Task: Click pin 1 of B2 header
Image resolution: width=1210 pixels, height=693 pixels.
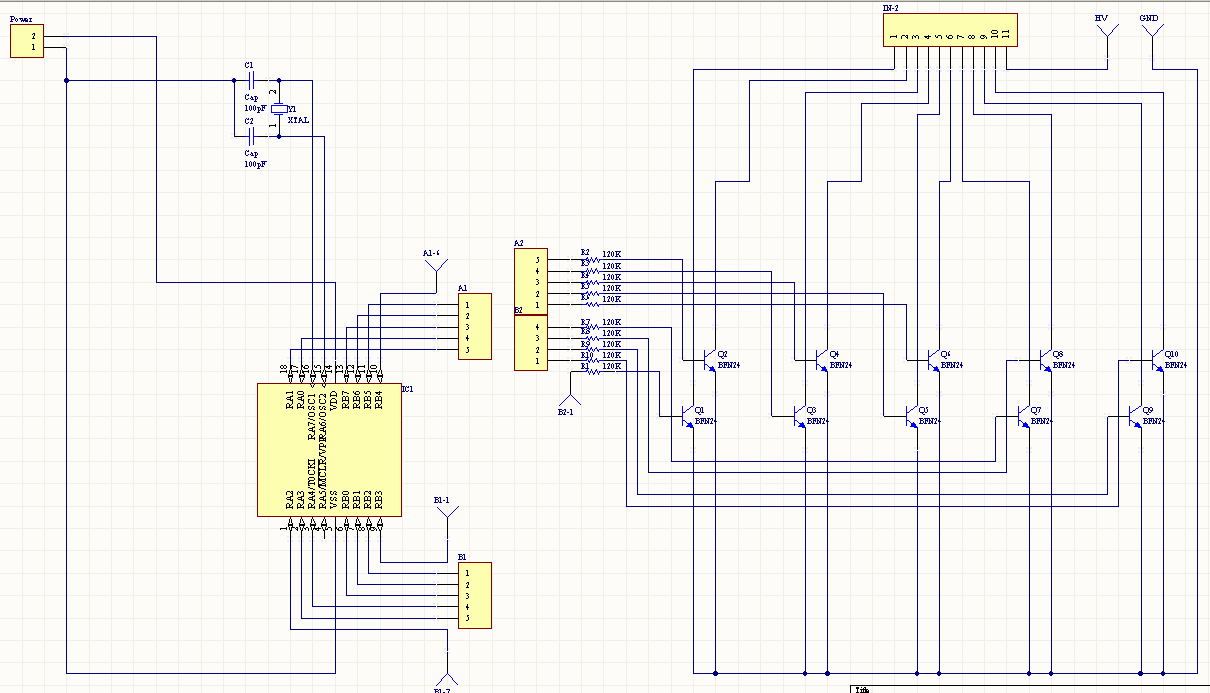Action: (537, 360)
